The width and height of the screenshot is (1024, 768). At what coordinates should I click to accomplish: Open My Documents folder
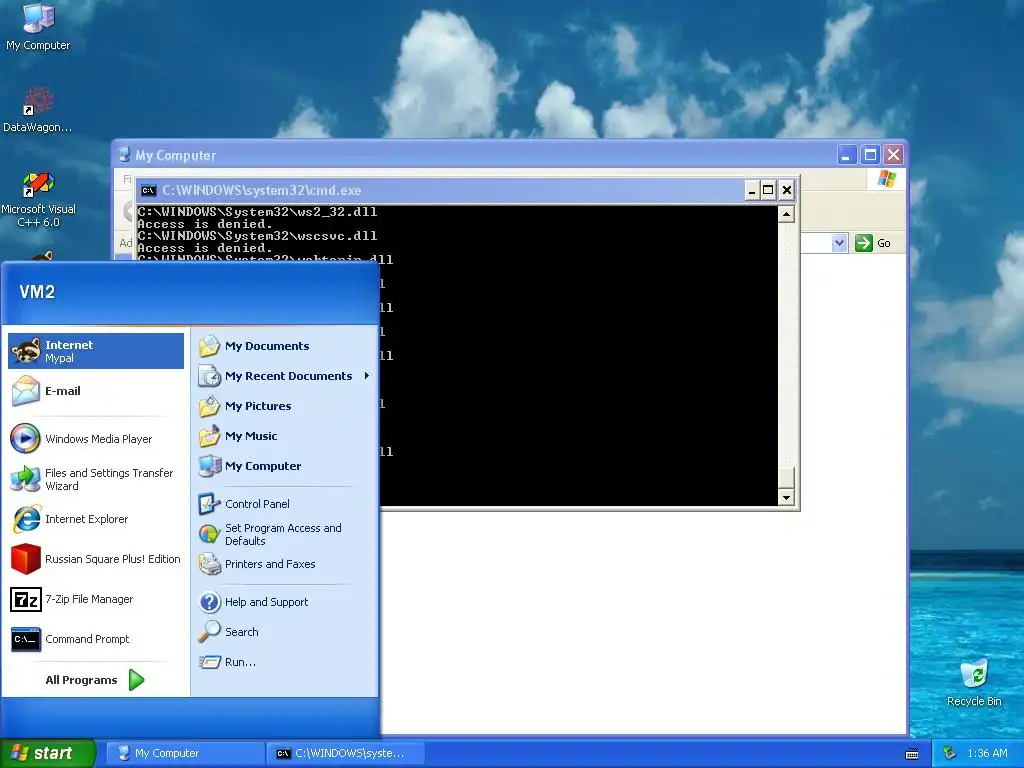click(284, 346)
